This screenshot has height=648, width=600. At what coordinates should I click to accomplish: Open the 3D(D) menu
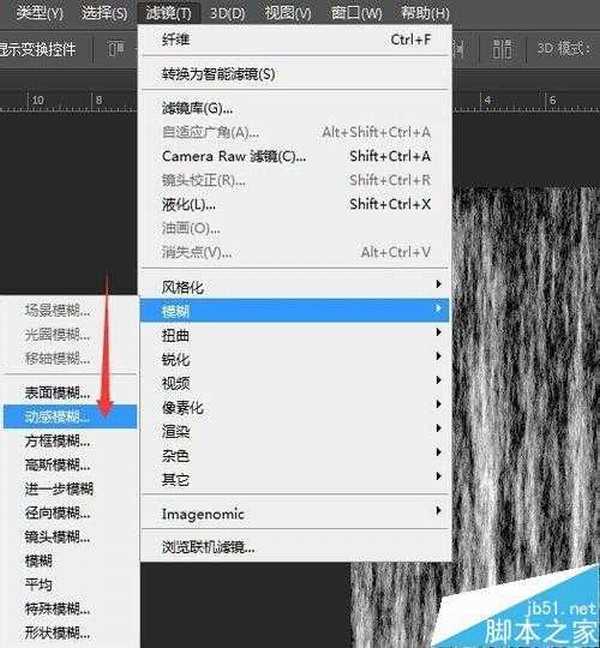pyautogui.click(x=227, y=13)
